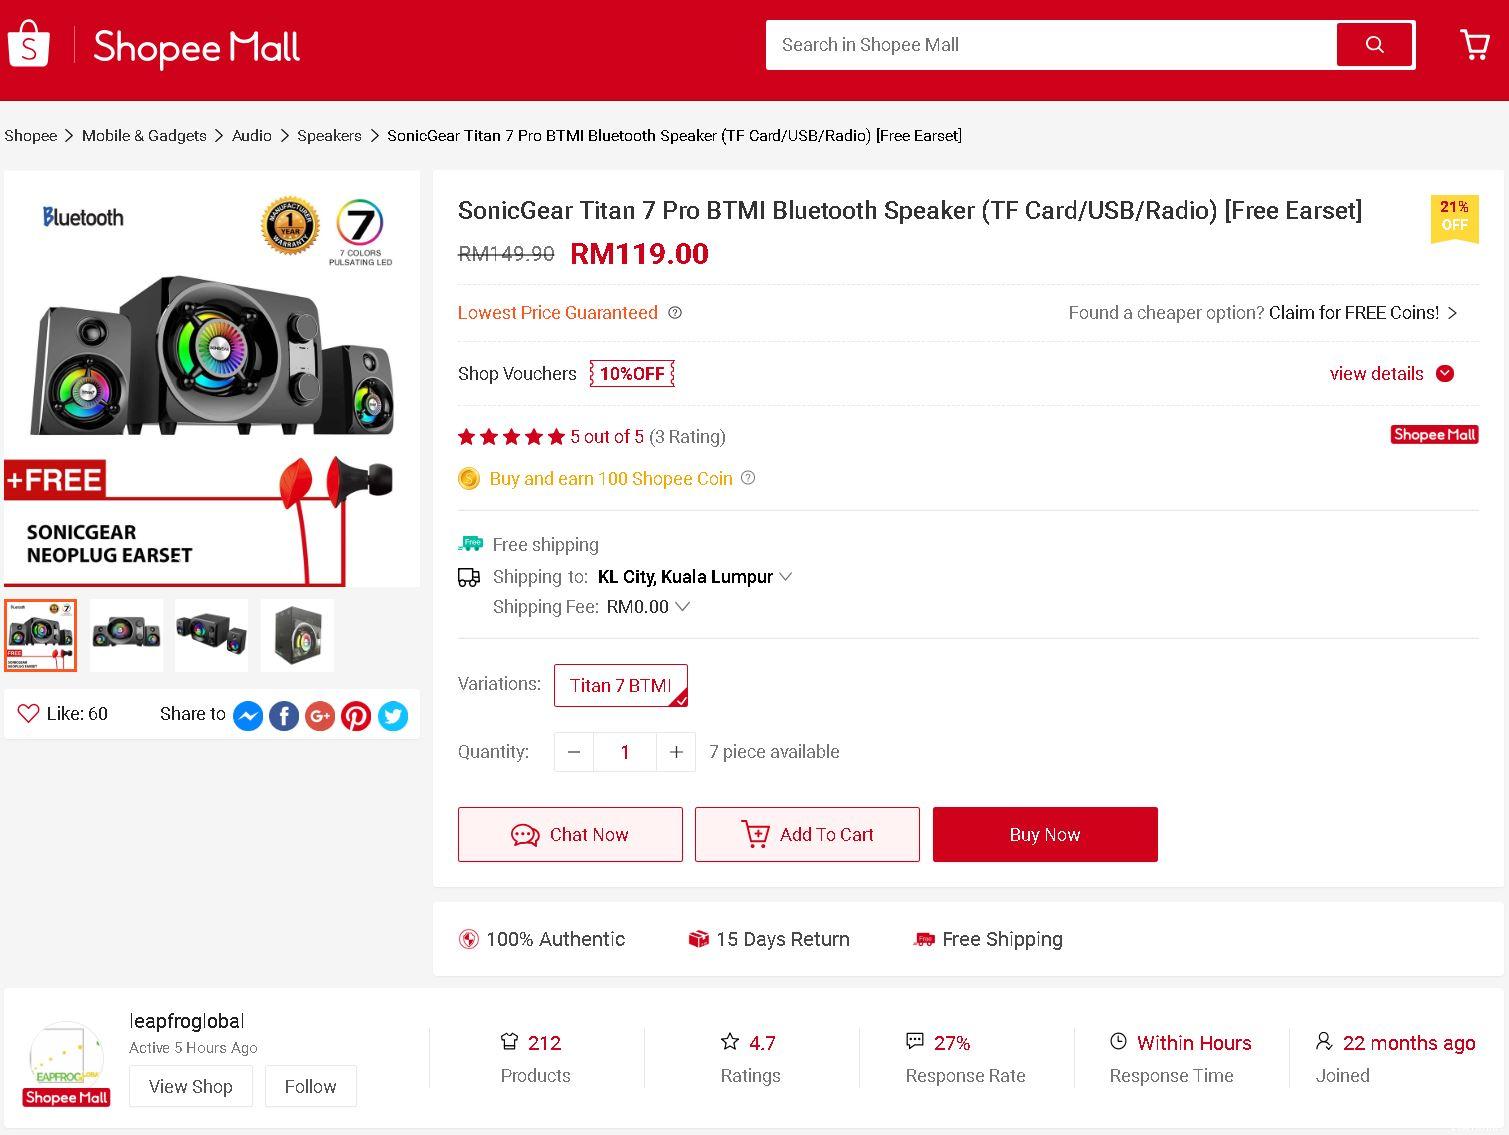Image resolution: width=1509 pixels, height=1135 pixels.
Task: Expand Shipping Fee RM0.00 dropdown
Action: point(682,607)
